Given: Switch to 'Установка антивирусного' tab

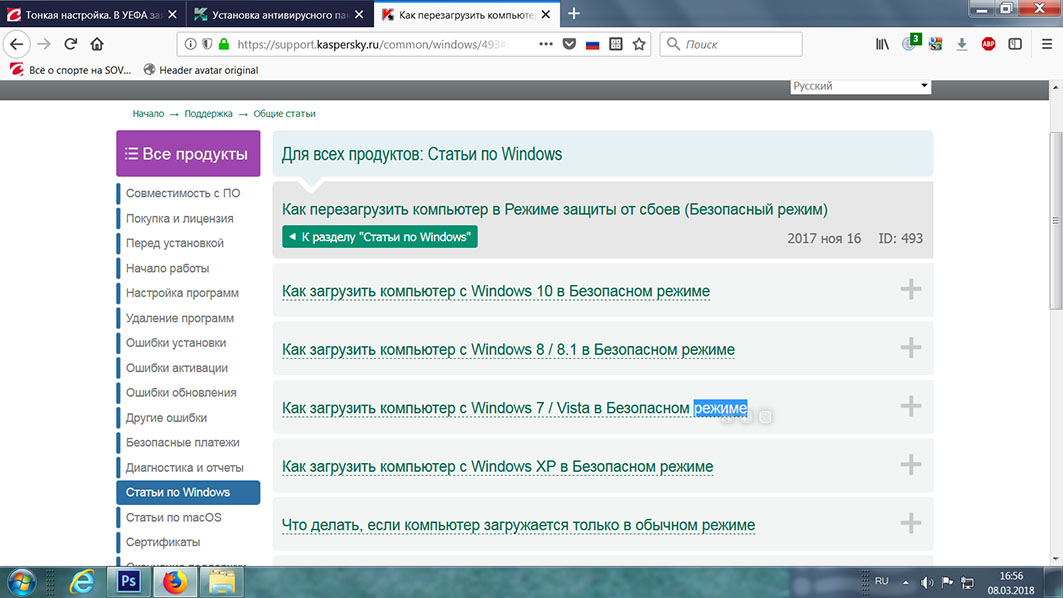Looking at the screenshot, I should coord(280,14).
